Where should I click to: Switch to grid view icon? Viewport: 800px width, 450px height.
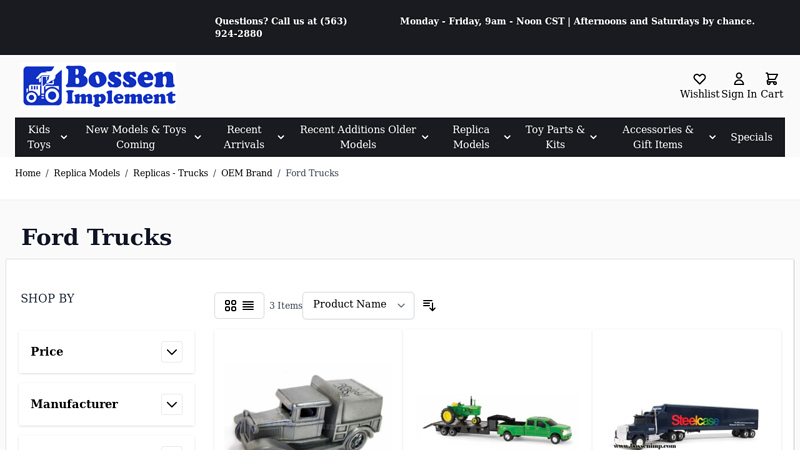click(231, 306)
